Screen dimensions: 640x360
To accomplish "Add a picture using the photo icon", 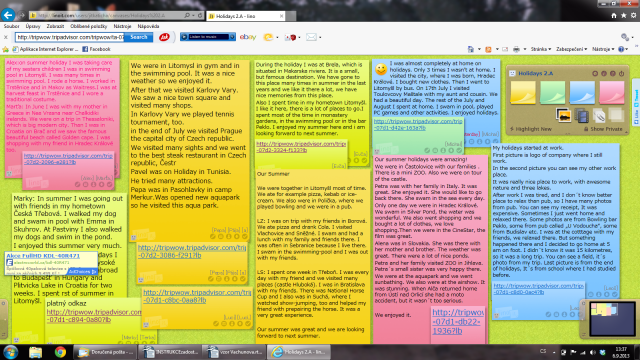I will (x=563, y=115).
